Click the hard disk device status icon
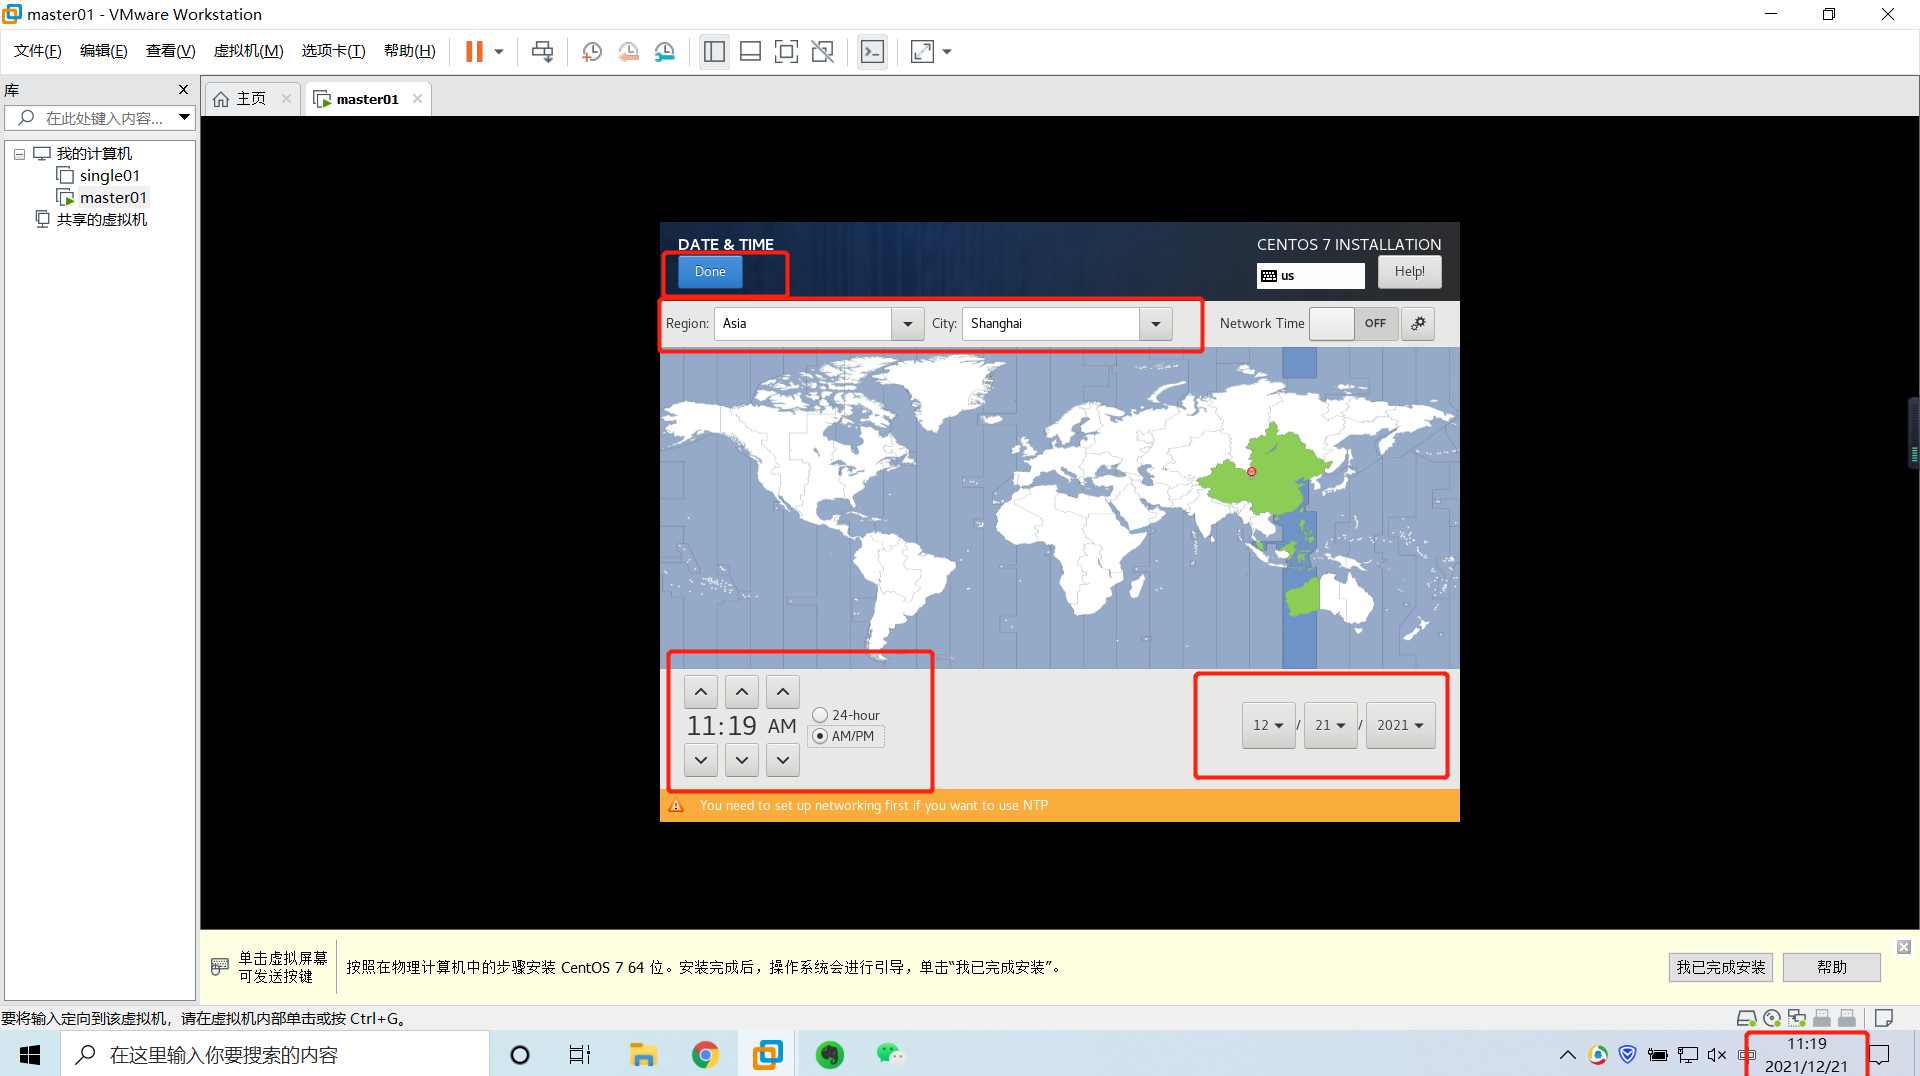This screenshot has width=1920, height=1076. (1747, 1018)
